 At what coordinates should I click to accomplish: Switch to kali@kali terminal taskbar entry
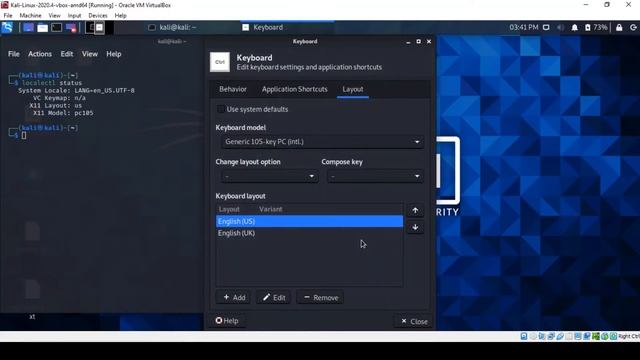coord(172,27)
